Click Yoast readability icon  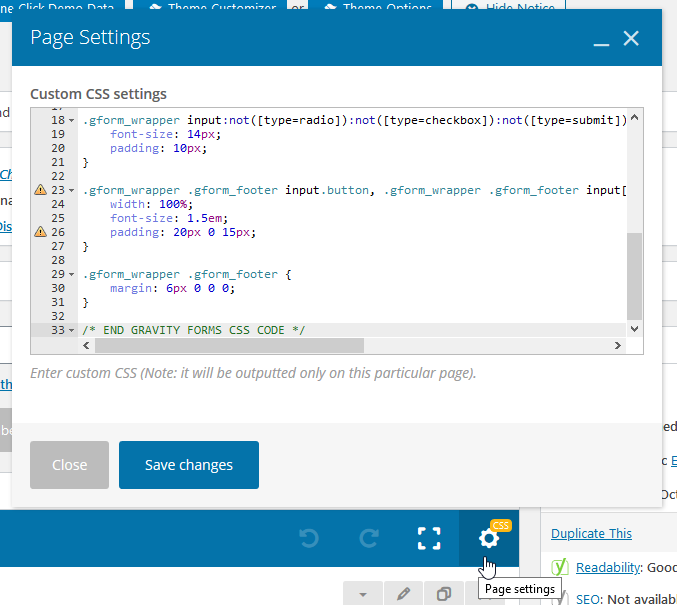coord(560,567)
